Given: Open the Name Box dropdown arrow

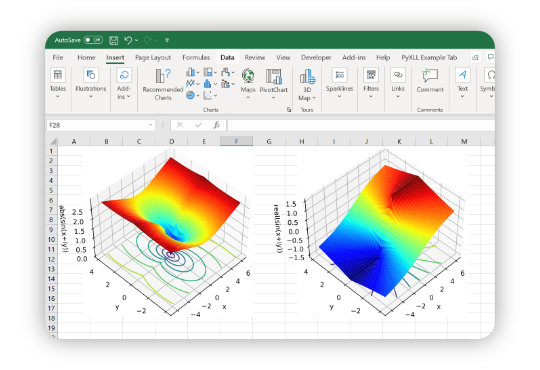Looking at the screenshot, I should [x=150, y=125].
